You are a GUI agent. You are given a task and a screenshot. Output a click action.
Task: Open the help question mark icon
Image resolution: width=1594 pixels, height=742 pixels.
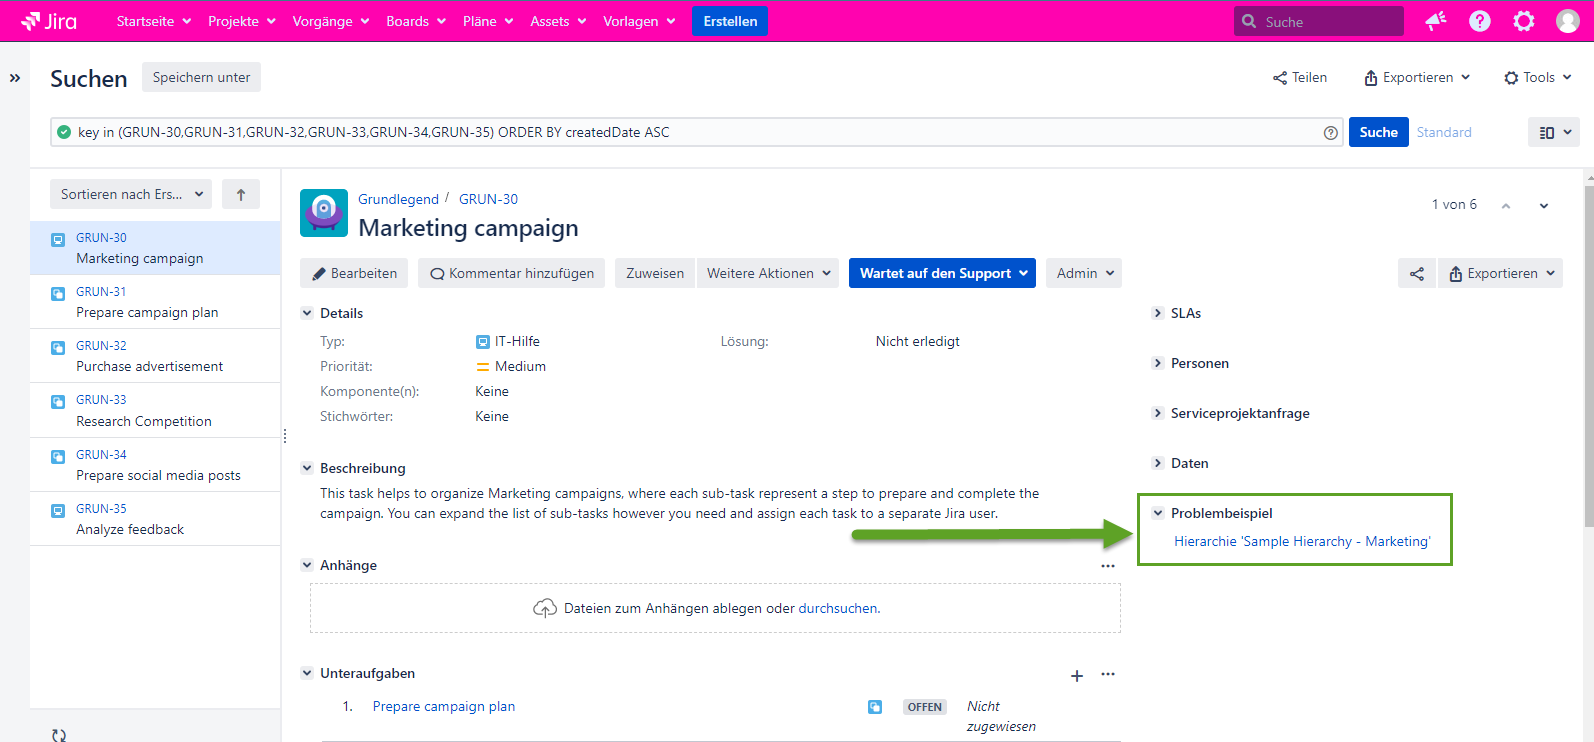pyautogui.click(x=1480, y=21)
